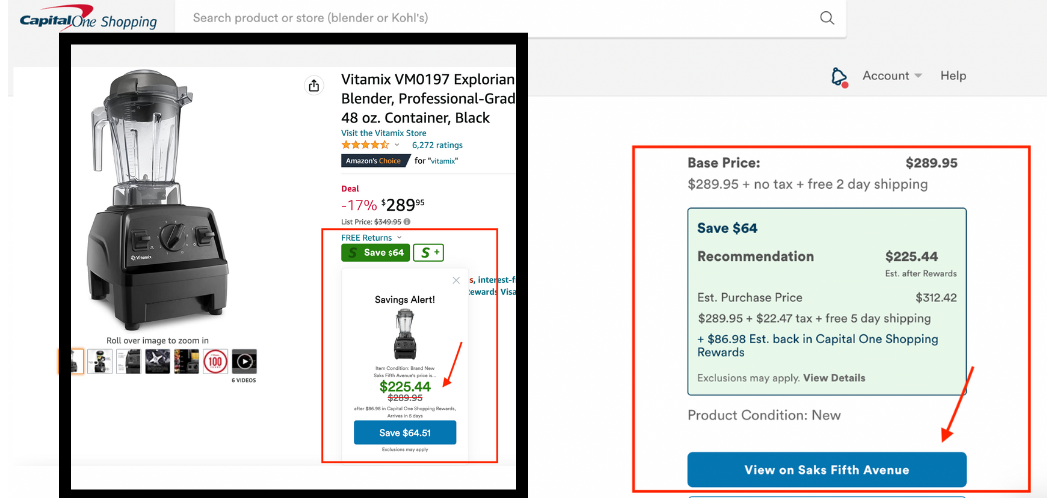Click the search magnifier icon

[827, 18]
